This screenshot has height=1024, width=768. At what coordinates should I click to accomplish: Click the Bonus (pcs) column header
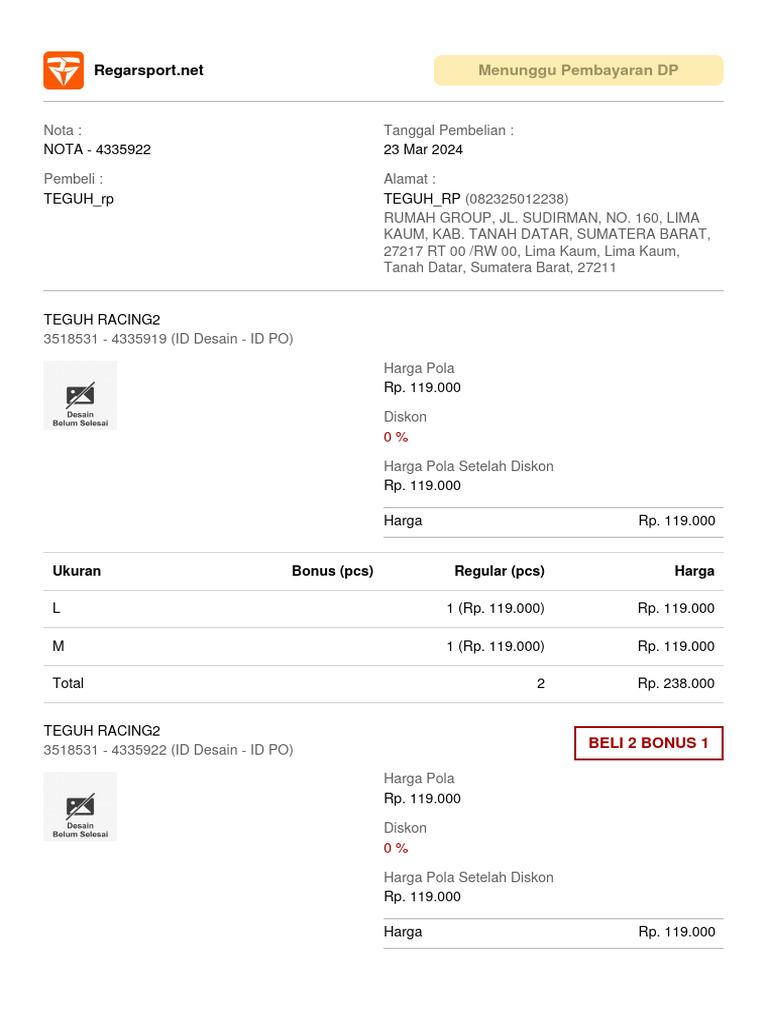coord(332,571)
